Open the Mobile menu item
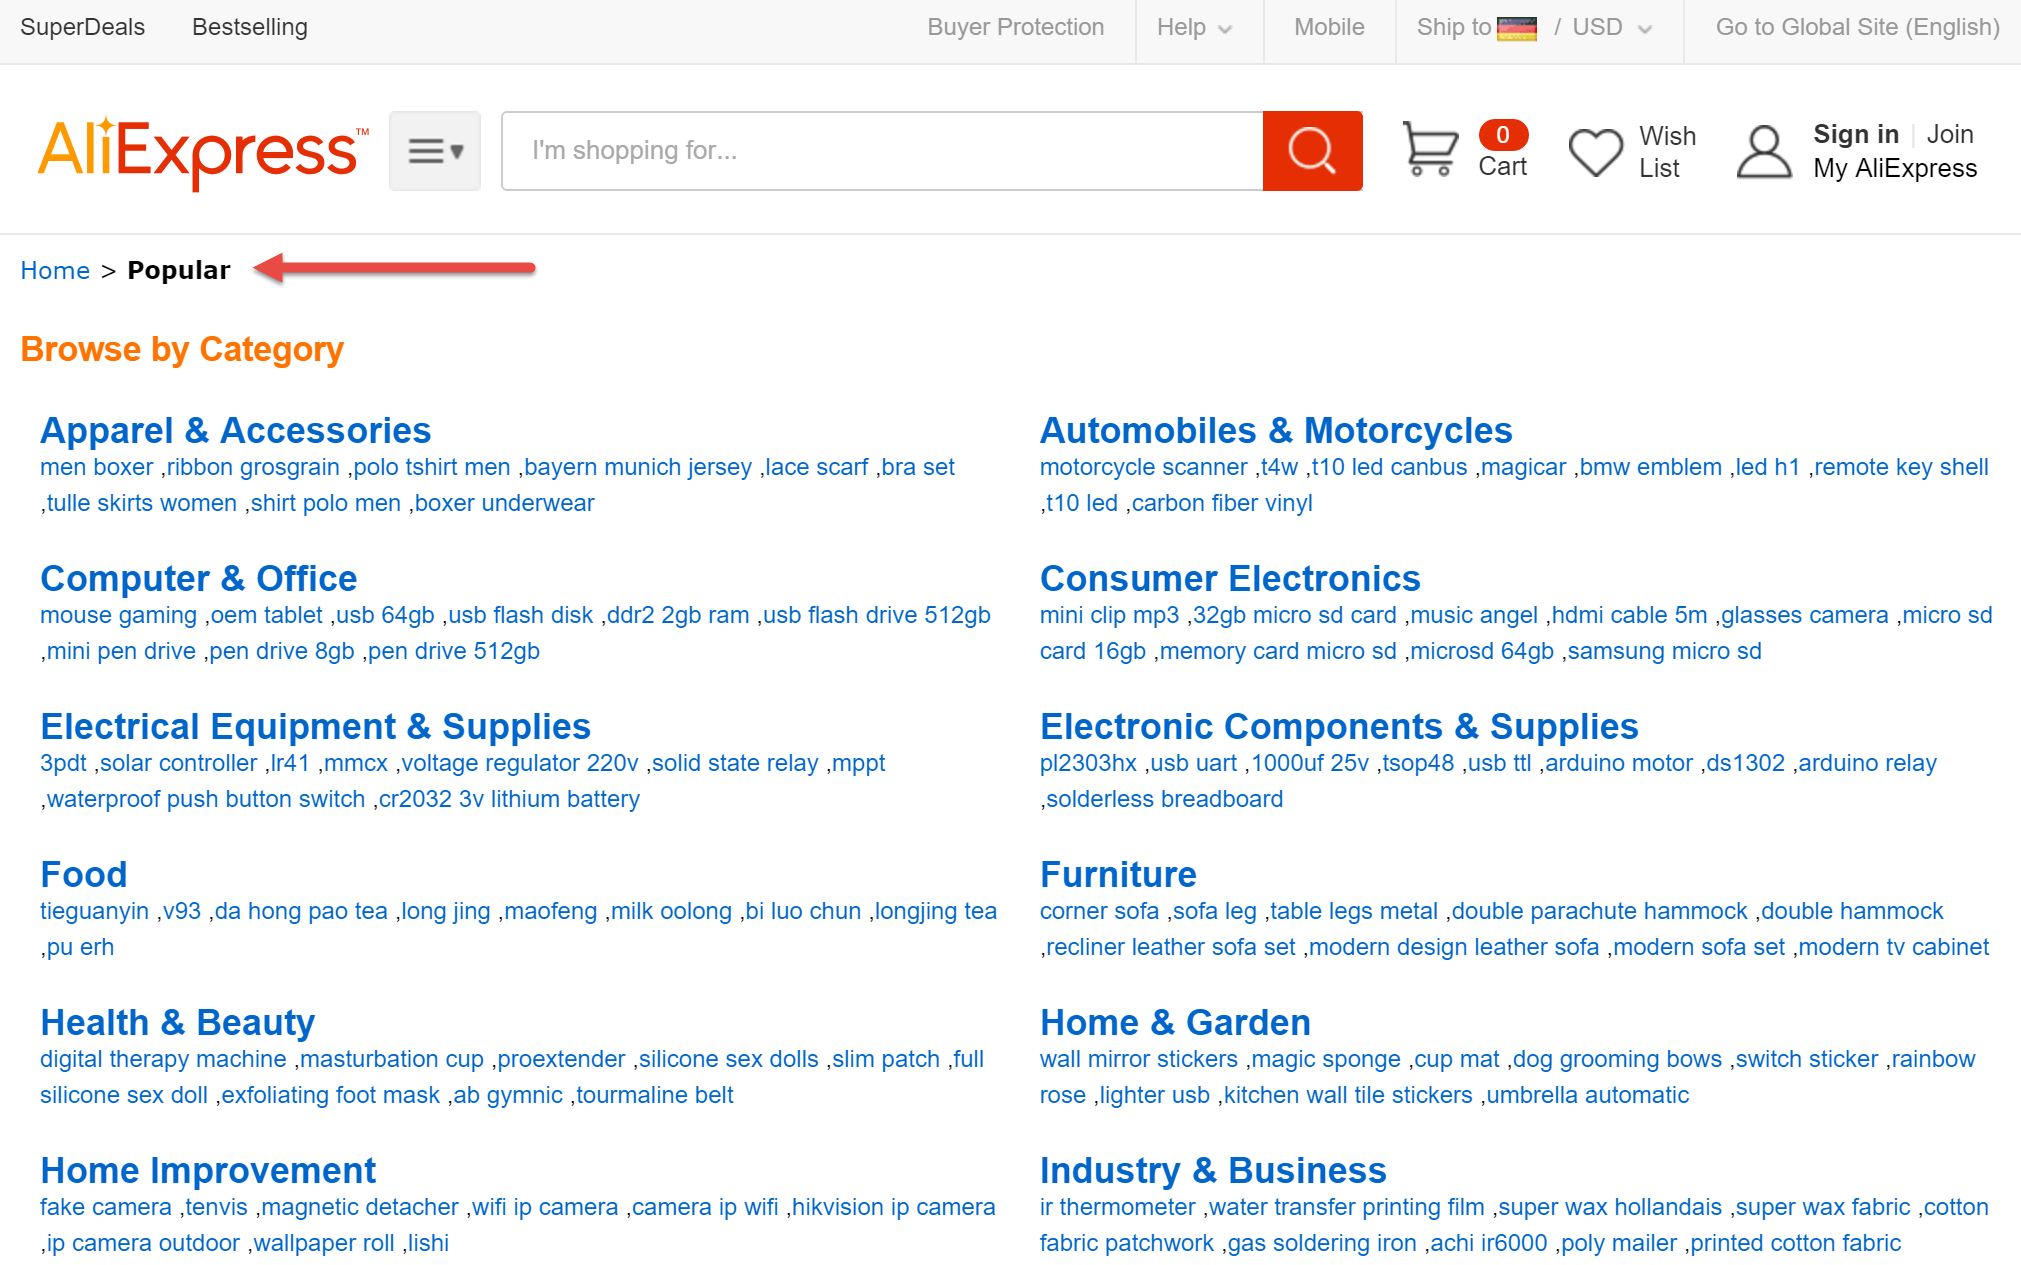The height and width of the screenshot is (1265, 2021). pos(1329,27)
